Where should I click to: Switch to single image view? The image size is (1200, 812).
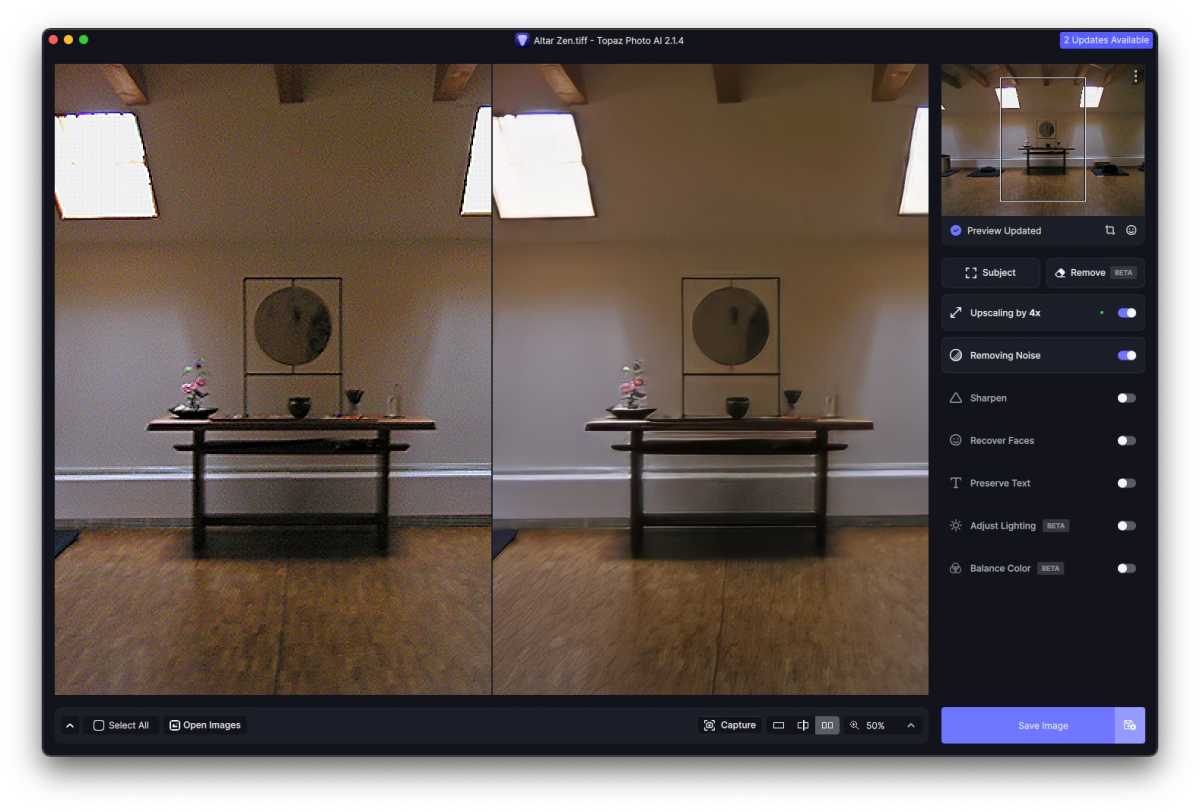point(778,725)
